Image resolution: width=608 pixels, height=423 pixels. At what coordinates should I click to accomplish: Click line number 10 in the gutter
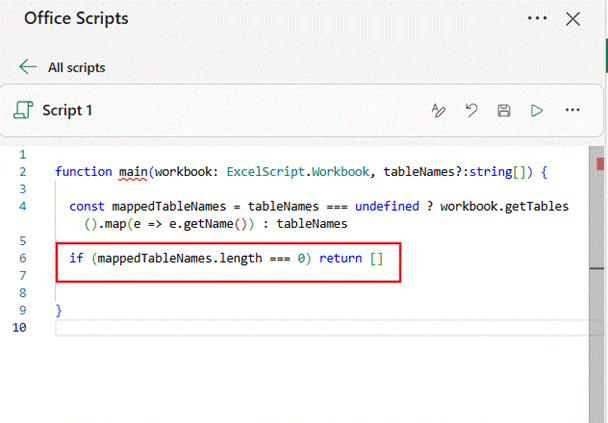pyautogui.click(x=19, y=328)
